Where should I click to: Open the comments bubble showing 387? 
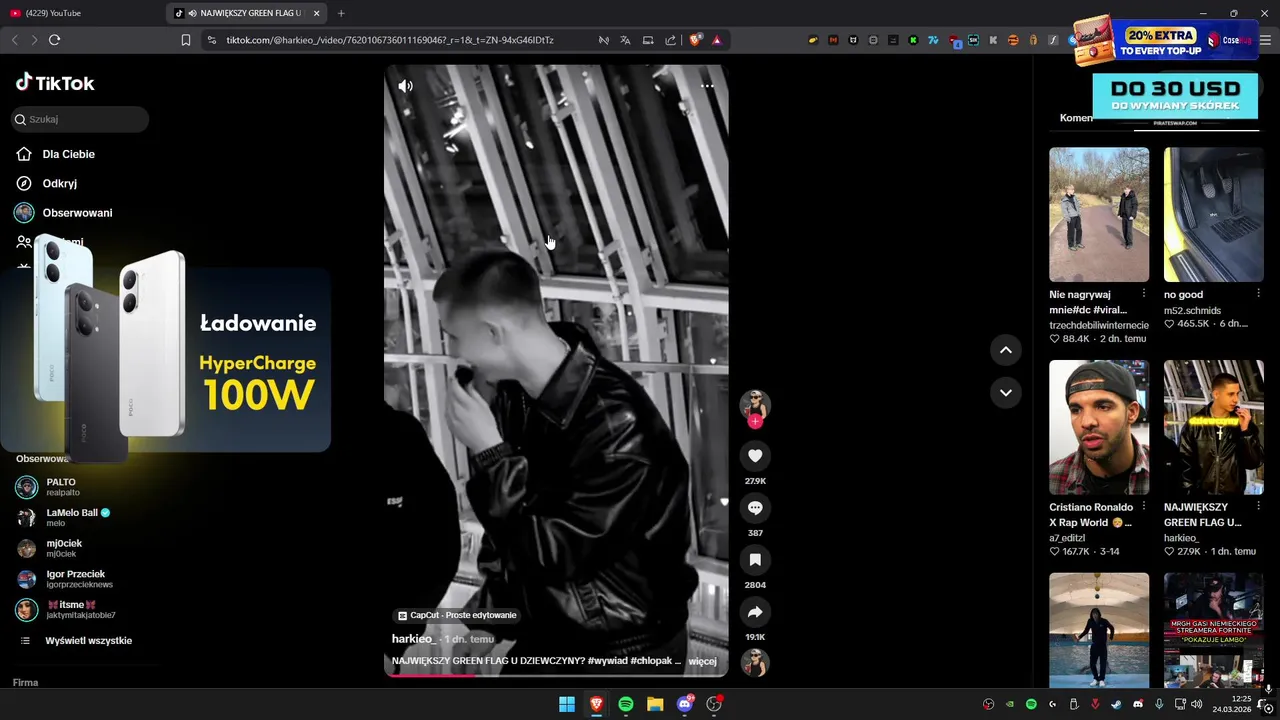pyautogui.click(x=755, y=508)
